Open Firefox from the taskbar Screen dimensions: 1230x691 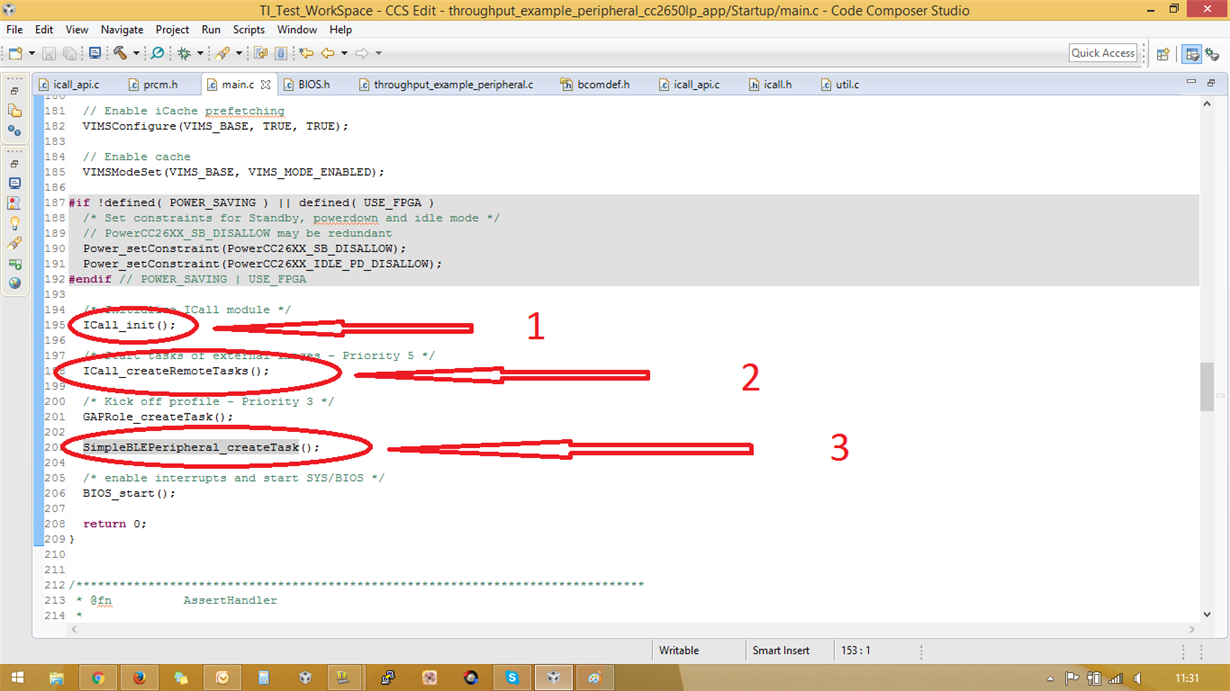[139, 678]
